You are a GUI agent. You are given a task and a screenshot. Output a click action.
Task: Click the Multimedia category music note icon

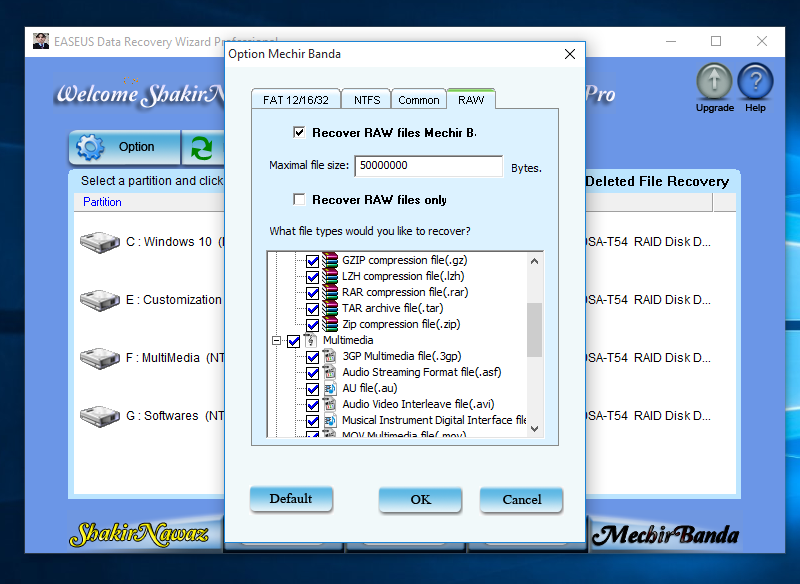point(311,340)
